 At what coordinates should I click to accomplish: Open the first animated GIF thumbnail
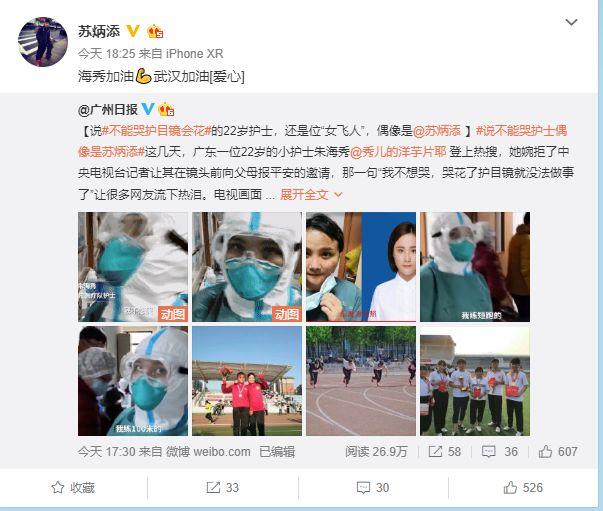pyautogui.click(x=133, y=267)
